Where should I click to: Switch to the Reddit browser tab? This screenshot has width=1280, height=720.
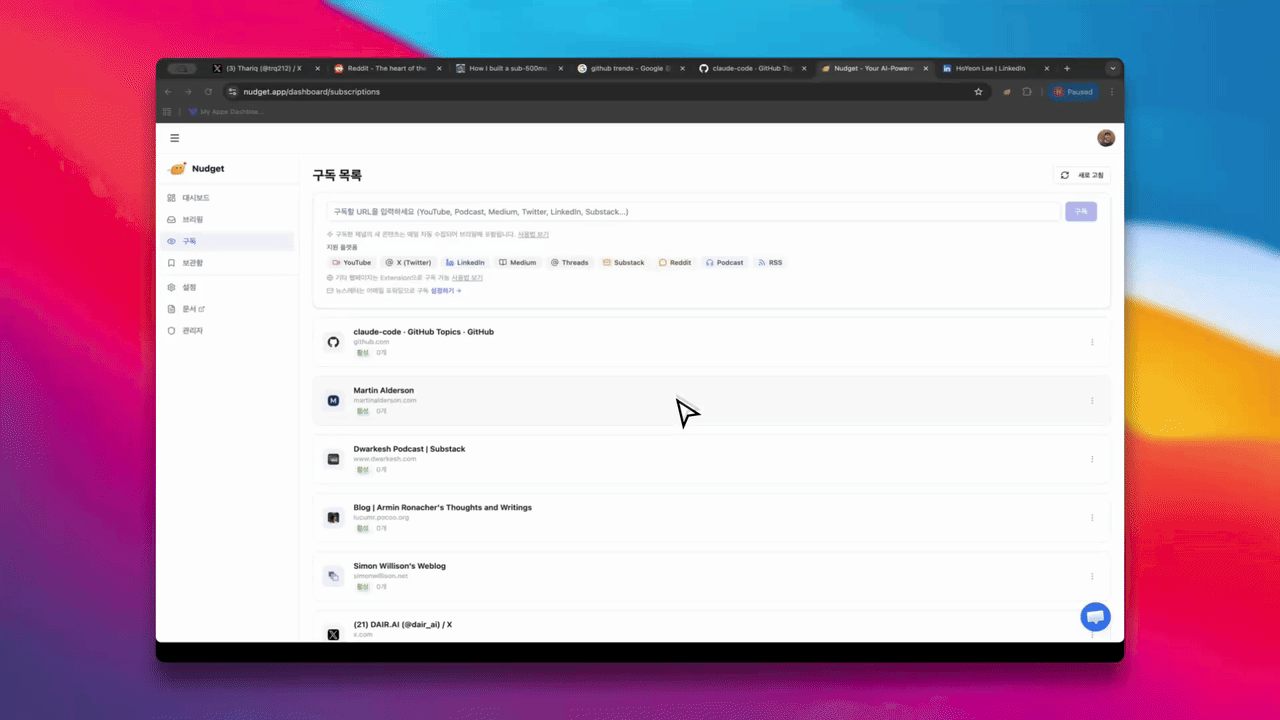point(387,68)
